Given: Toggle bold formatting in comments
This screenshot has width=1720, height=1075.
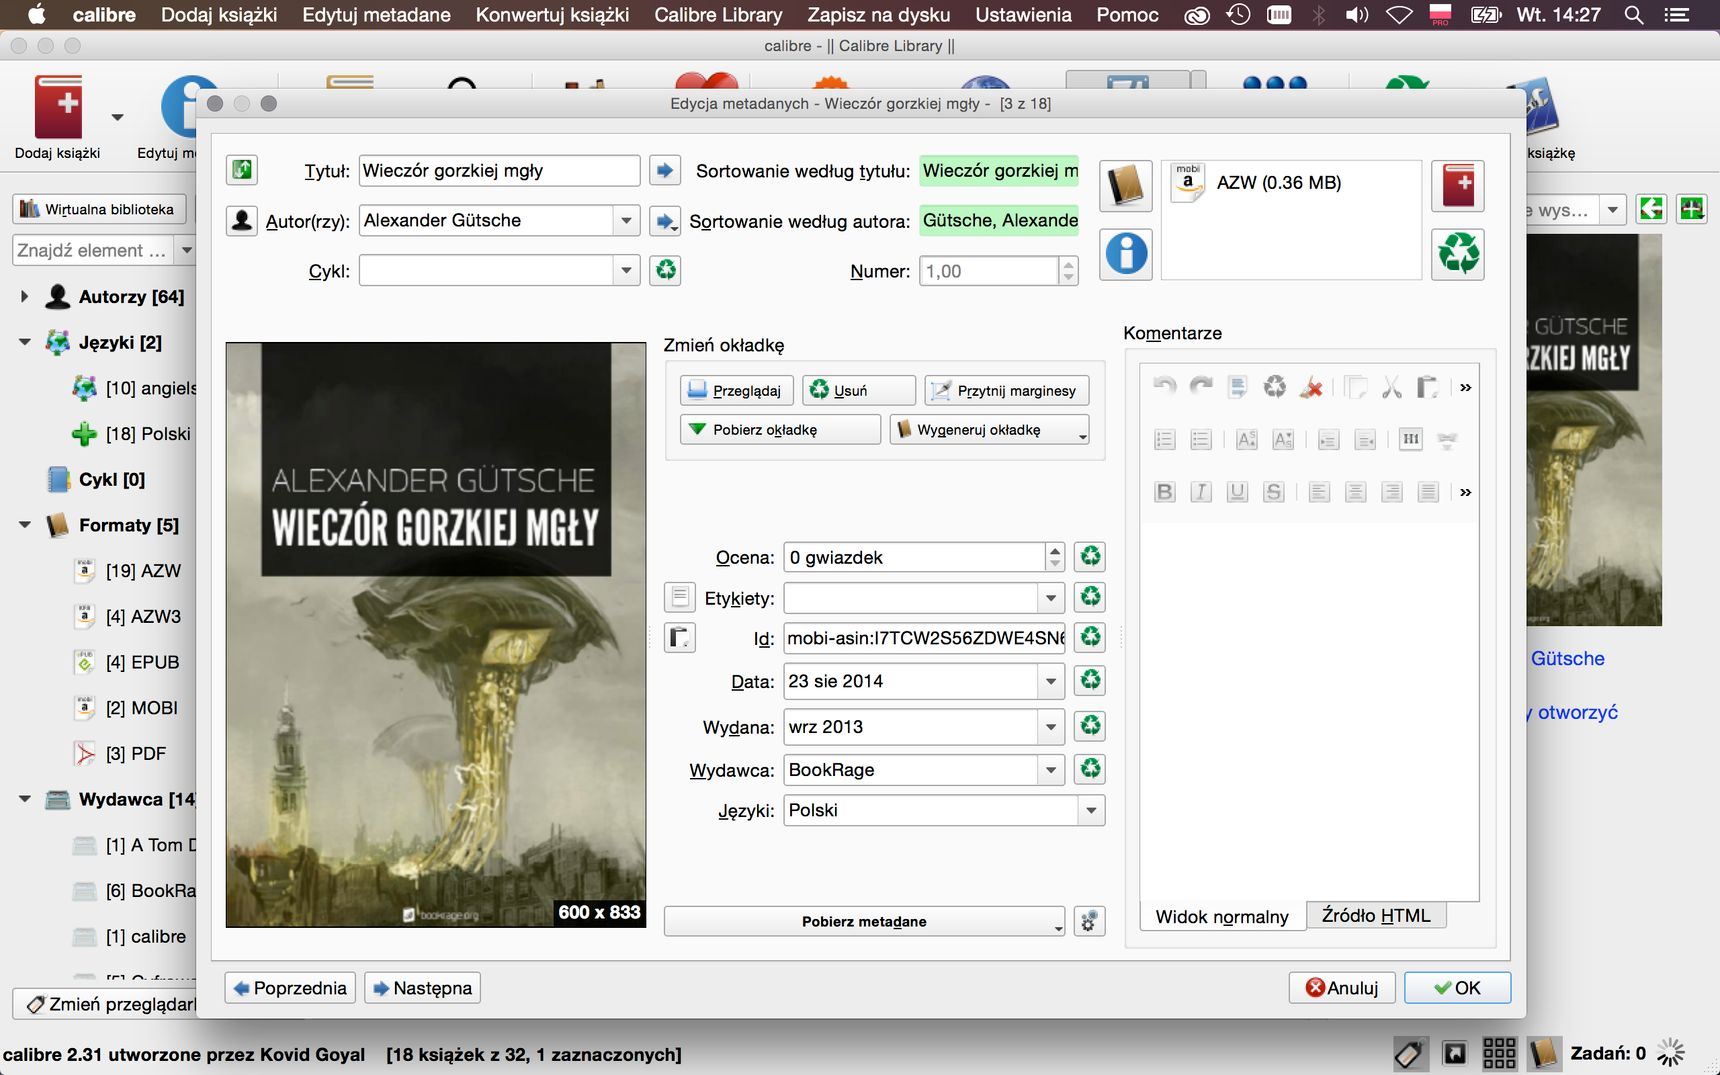Looking at the screenshot, I should click(x=1165, y=491).
